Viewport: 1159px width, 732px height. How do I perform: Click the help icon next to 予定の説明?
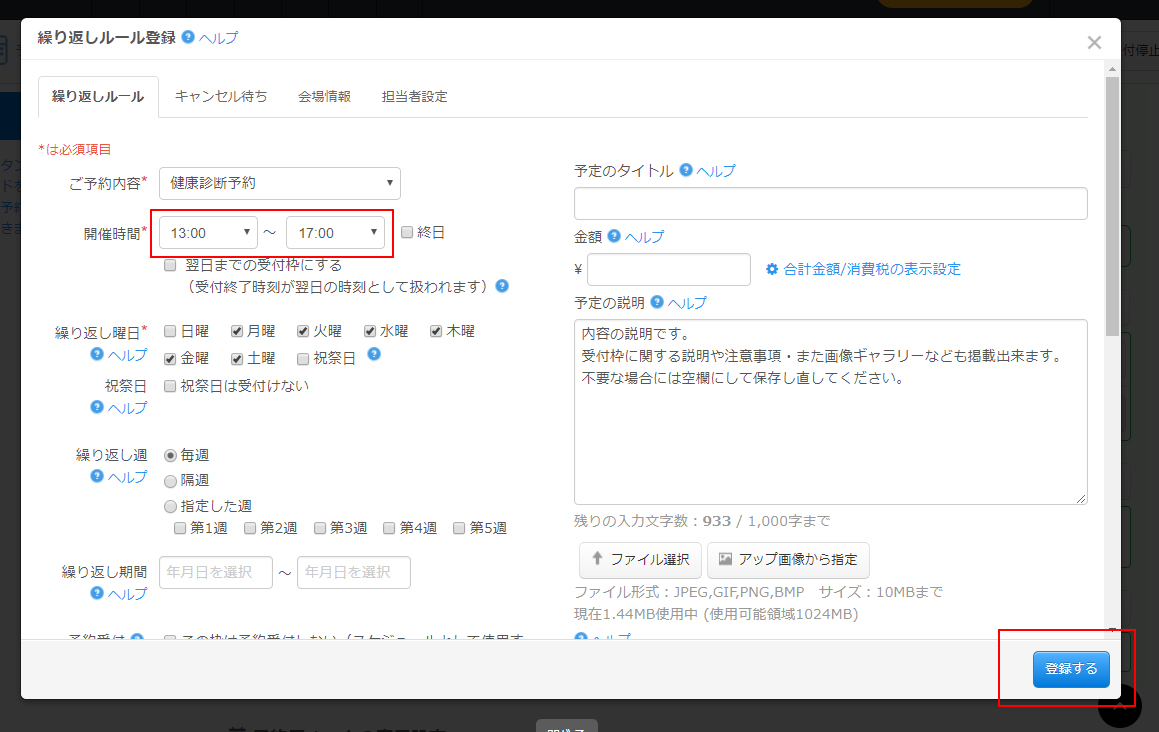pyautogui.click(x=657, y=302)
